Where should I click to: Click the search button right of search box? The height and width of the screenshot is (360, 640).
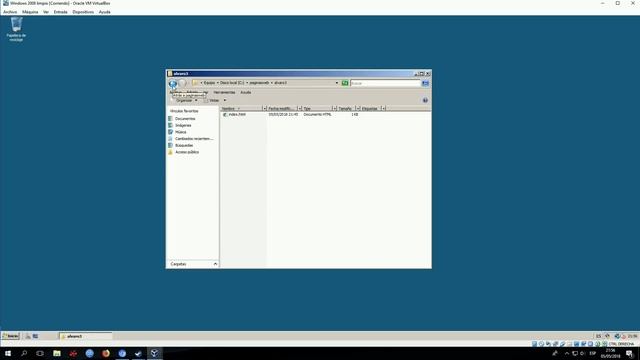[425, 83]
